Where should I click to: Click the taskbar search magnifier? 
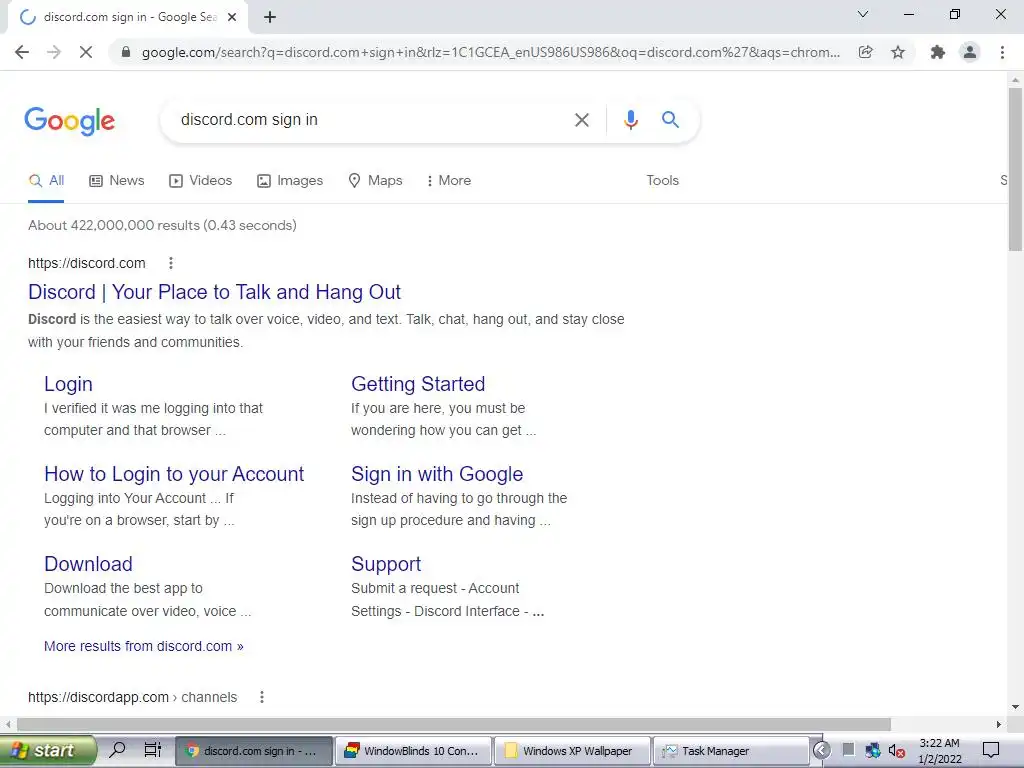coord(117,750)
